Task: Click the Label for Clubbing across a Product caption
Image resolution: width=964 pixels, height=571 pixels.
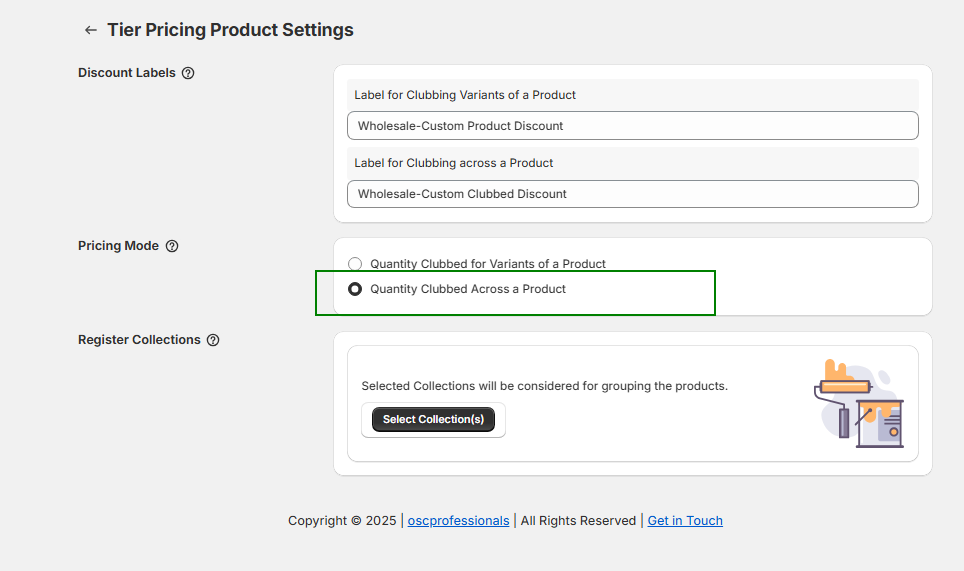Action: pos(454,163)
